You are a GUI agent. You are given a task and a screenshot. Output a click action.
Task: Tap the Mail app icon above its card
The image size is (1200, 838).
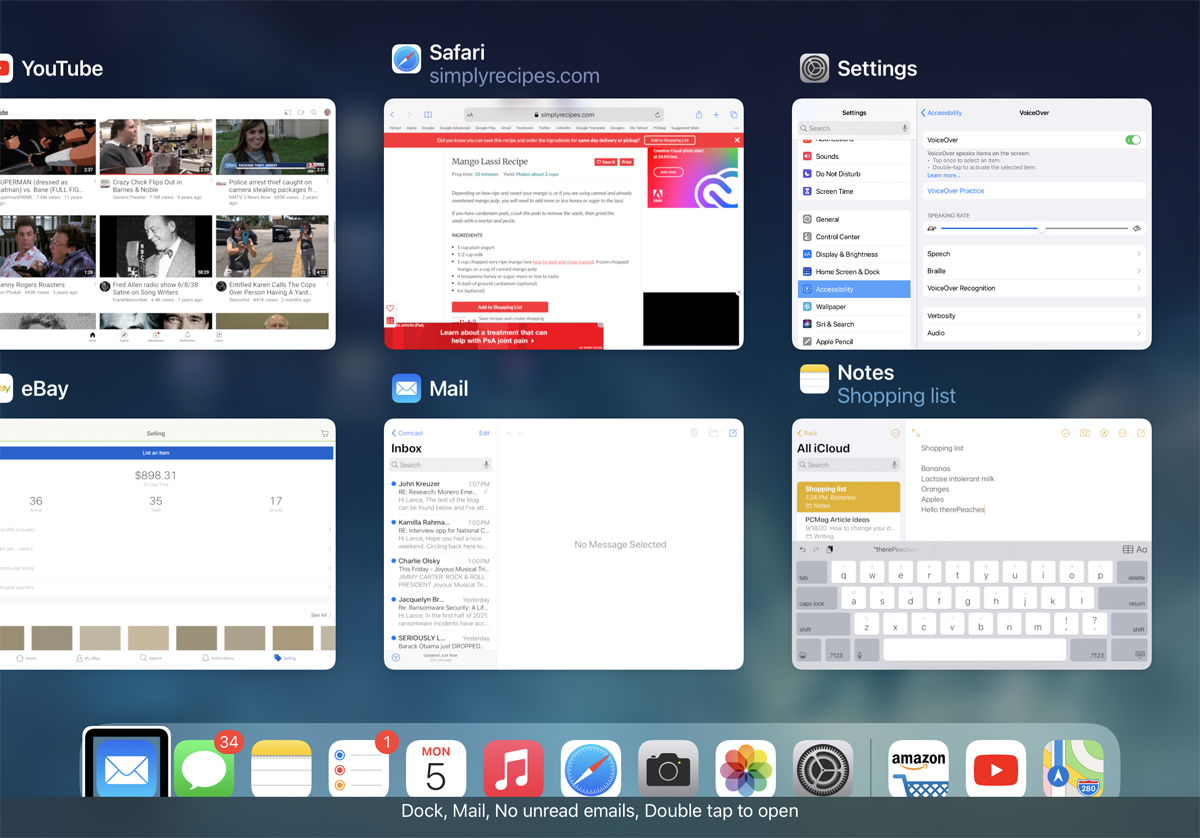[x=406, y=388]
